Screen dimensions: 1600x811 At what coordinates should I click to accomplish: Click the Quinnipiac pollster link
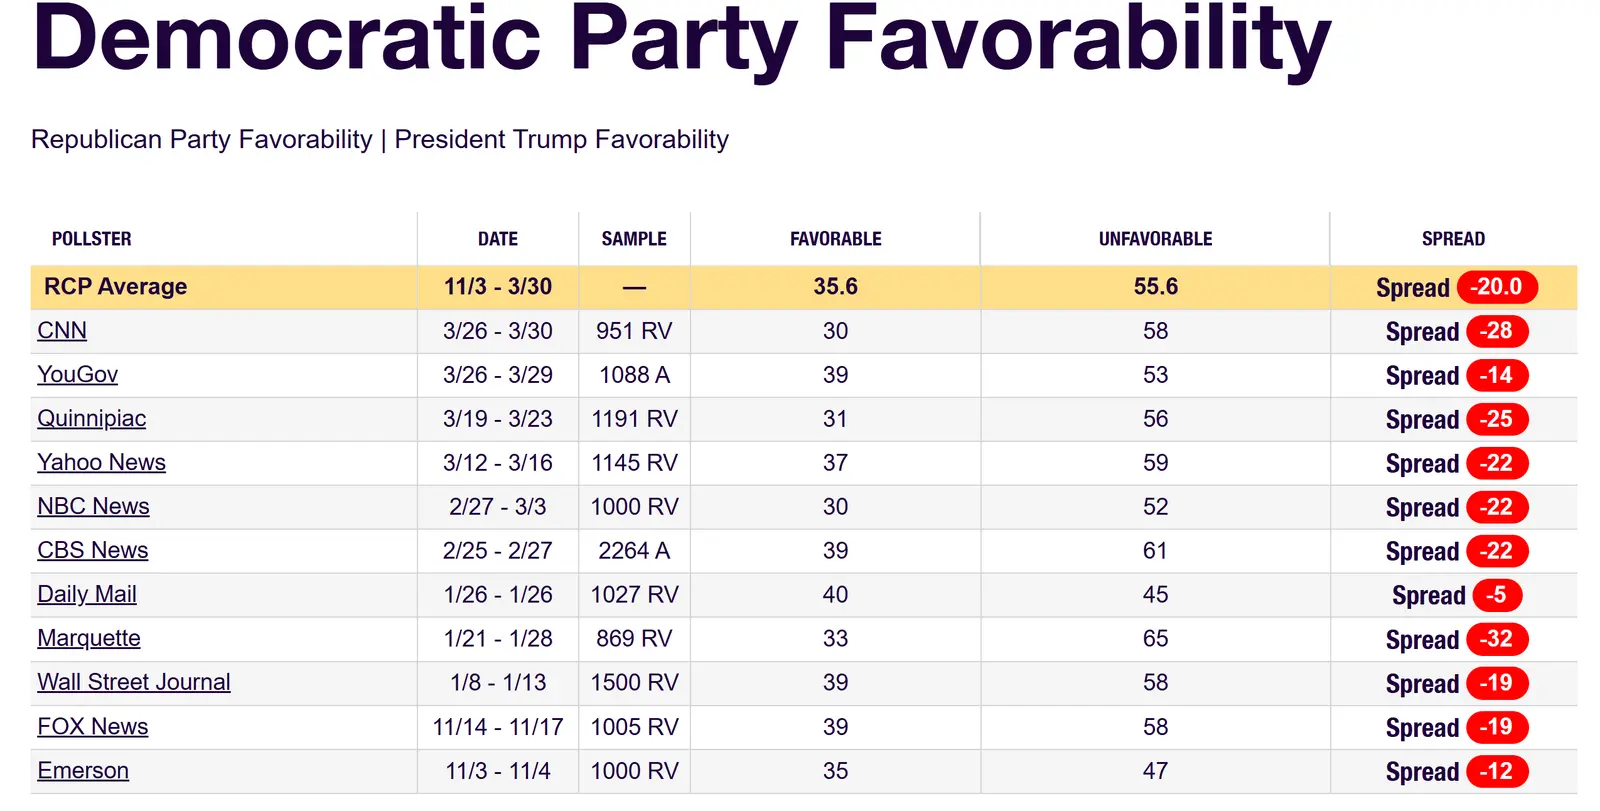[x=91, y=419]
